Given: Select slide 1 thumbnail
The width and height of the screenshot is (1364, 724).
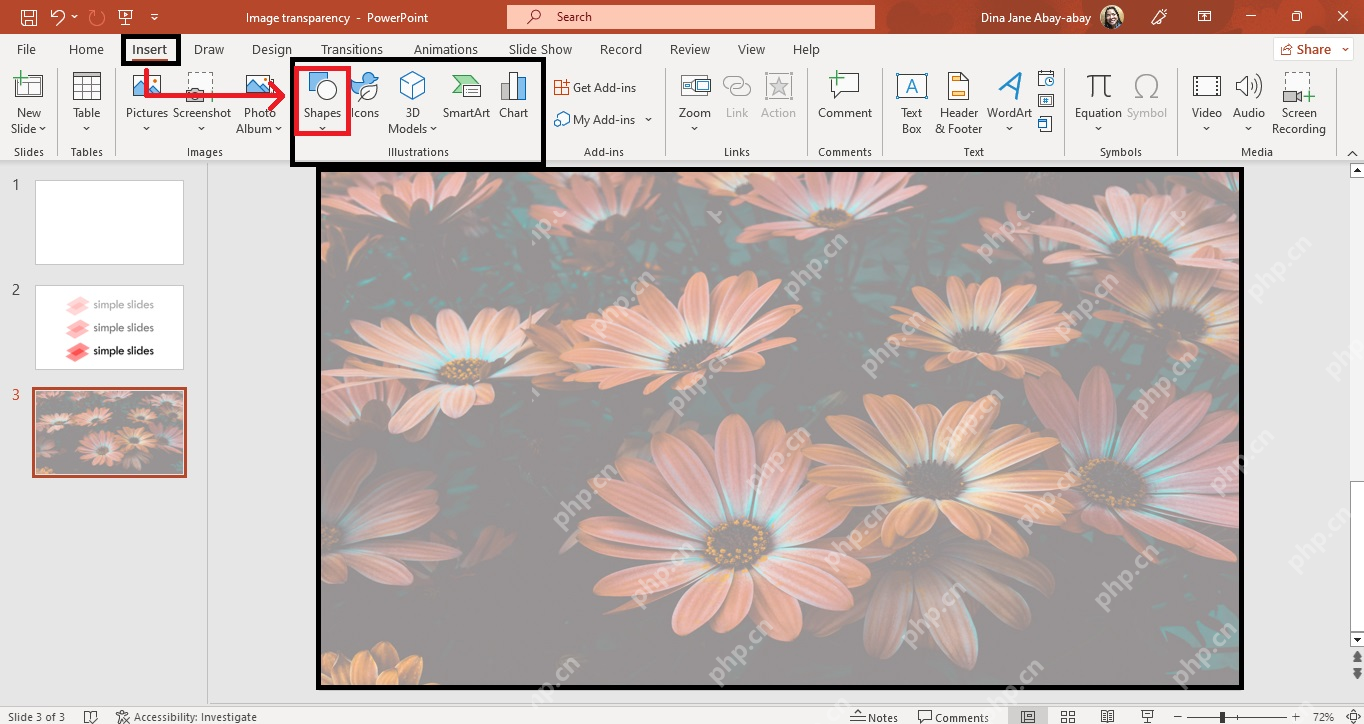Looking at the screenshot, I should pyautogui.click(x=109, y=222).
